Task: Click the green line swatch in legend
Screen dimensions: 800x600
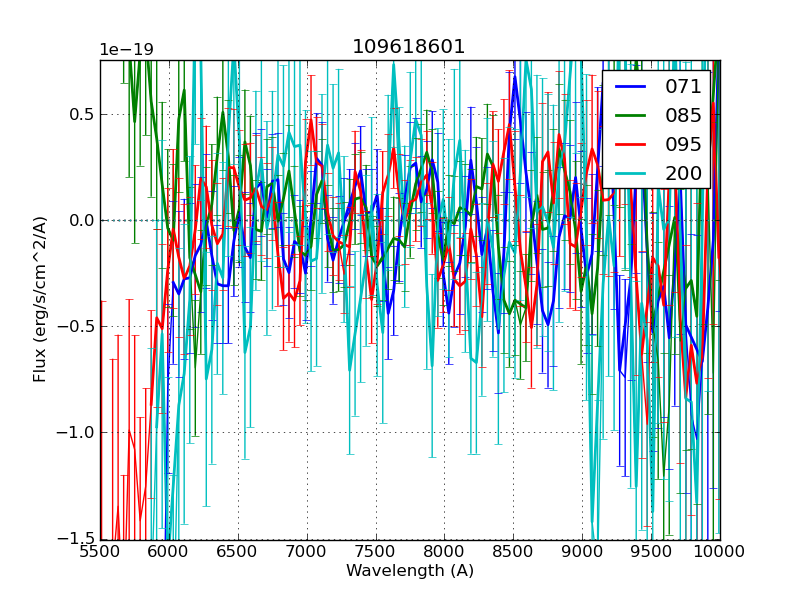Action: [x=632, y=115]
